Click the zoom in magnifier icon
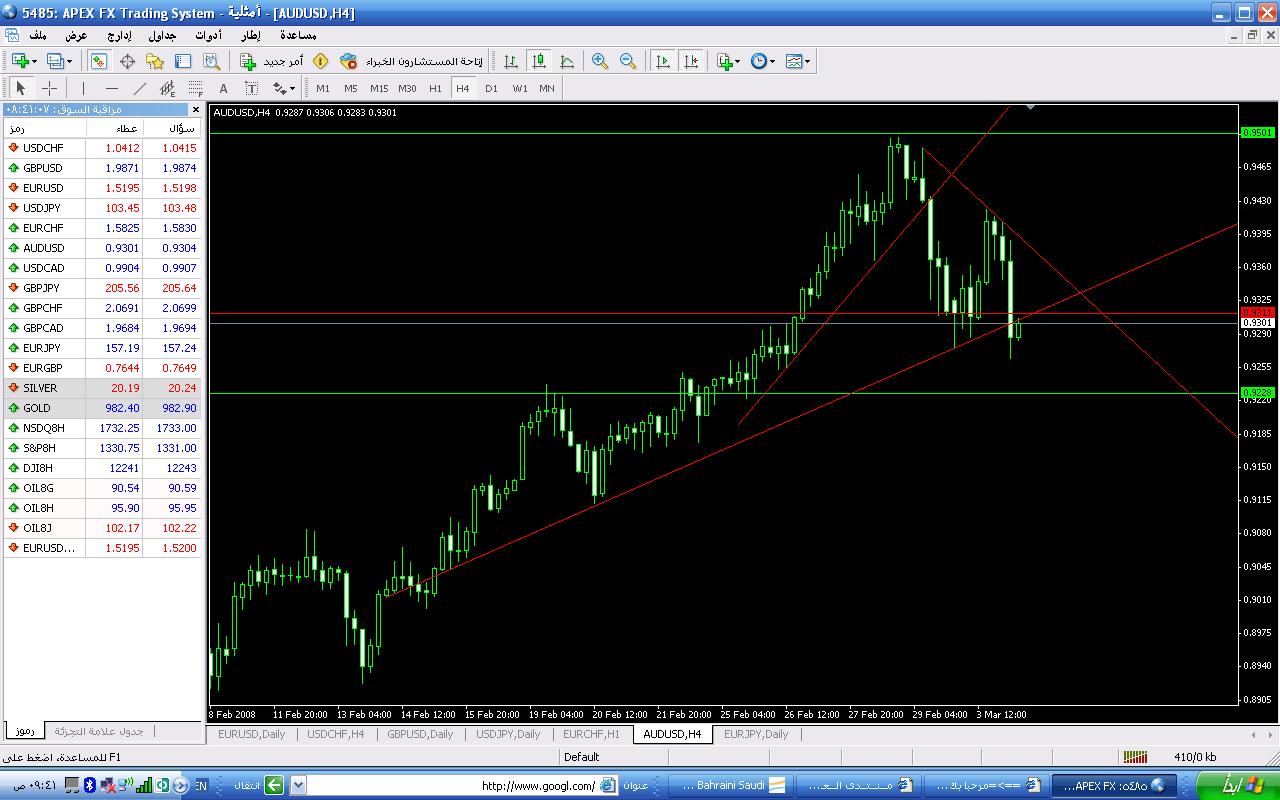The image size is (1280, 800). tap(600, 61)
